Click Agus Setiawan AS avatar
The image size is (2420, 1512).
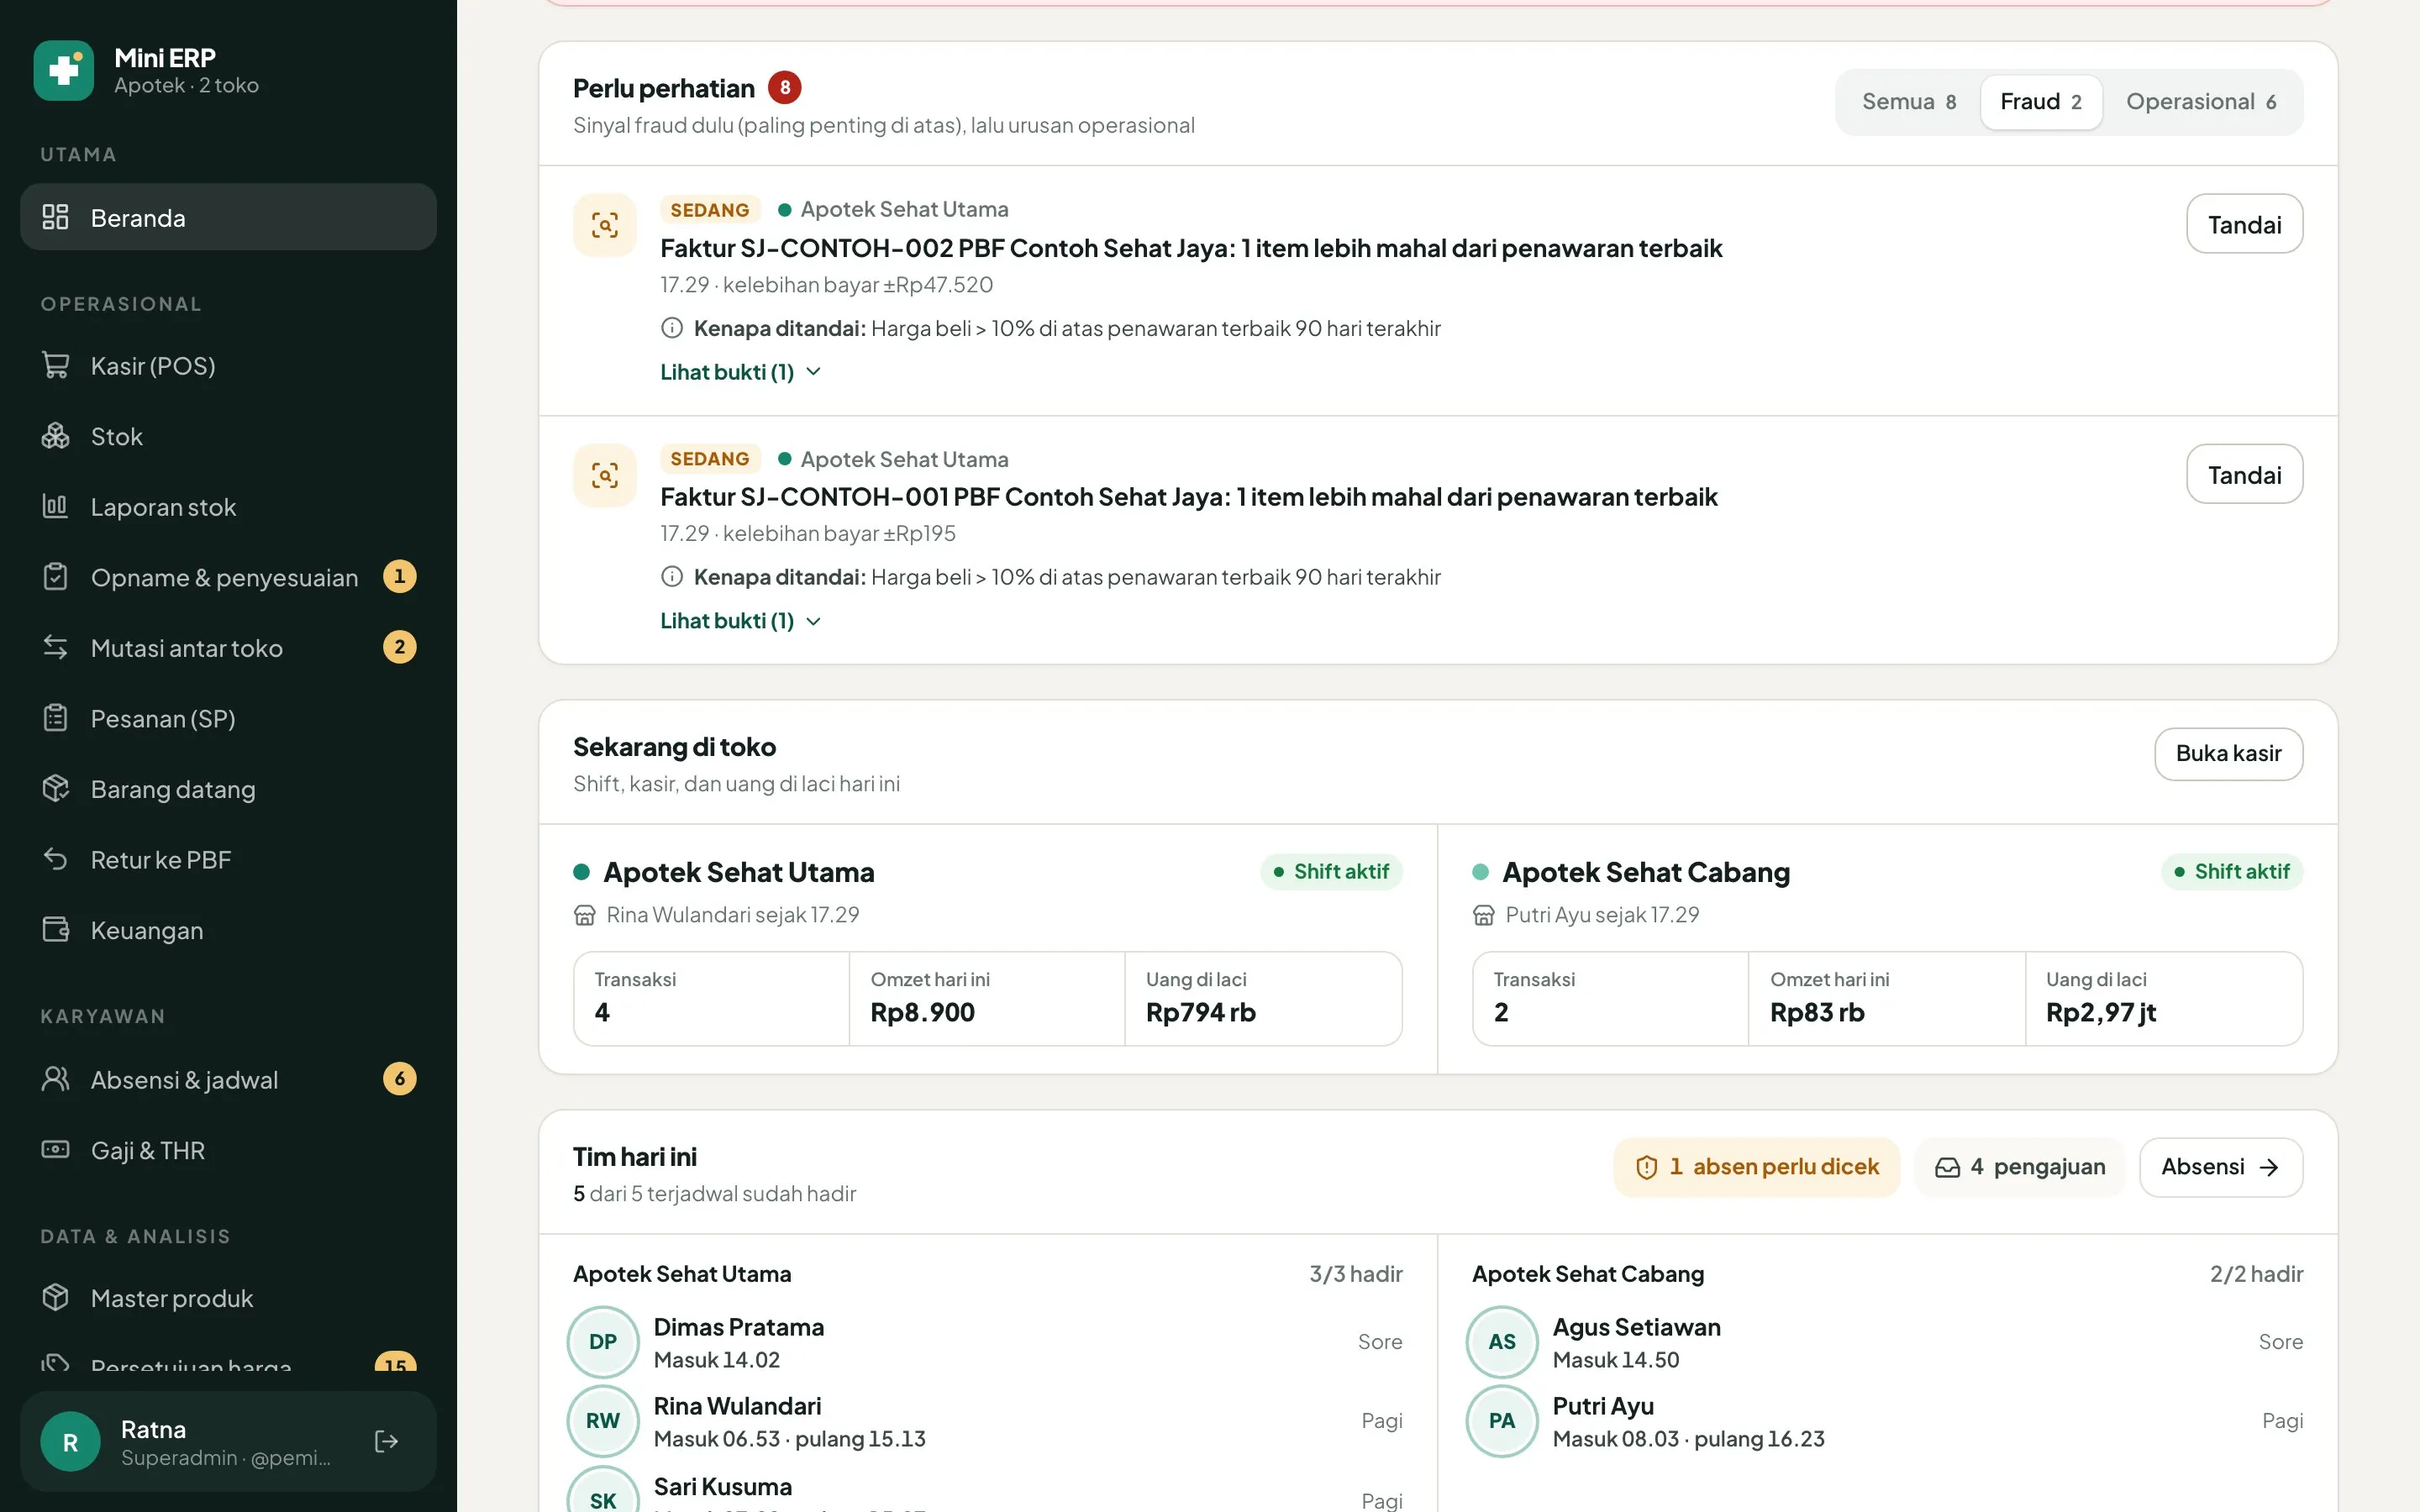click(x=1502, y=1342)
